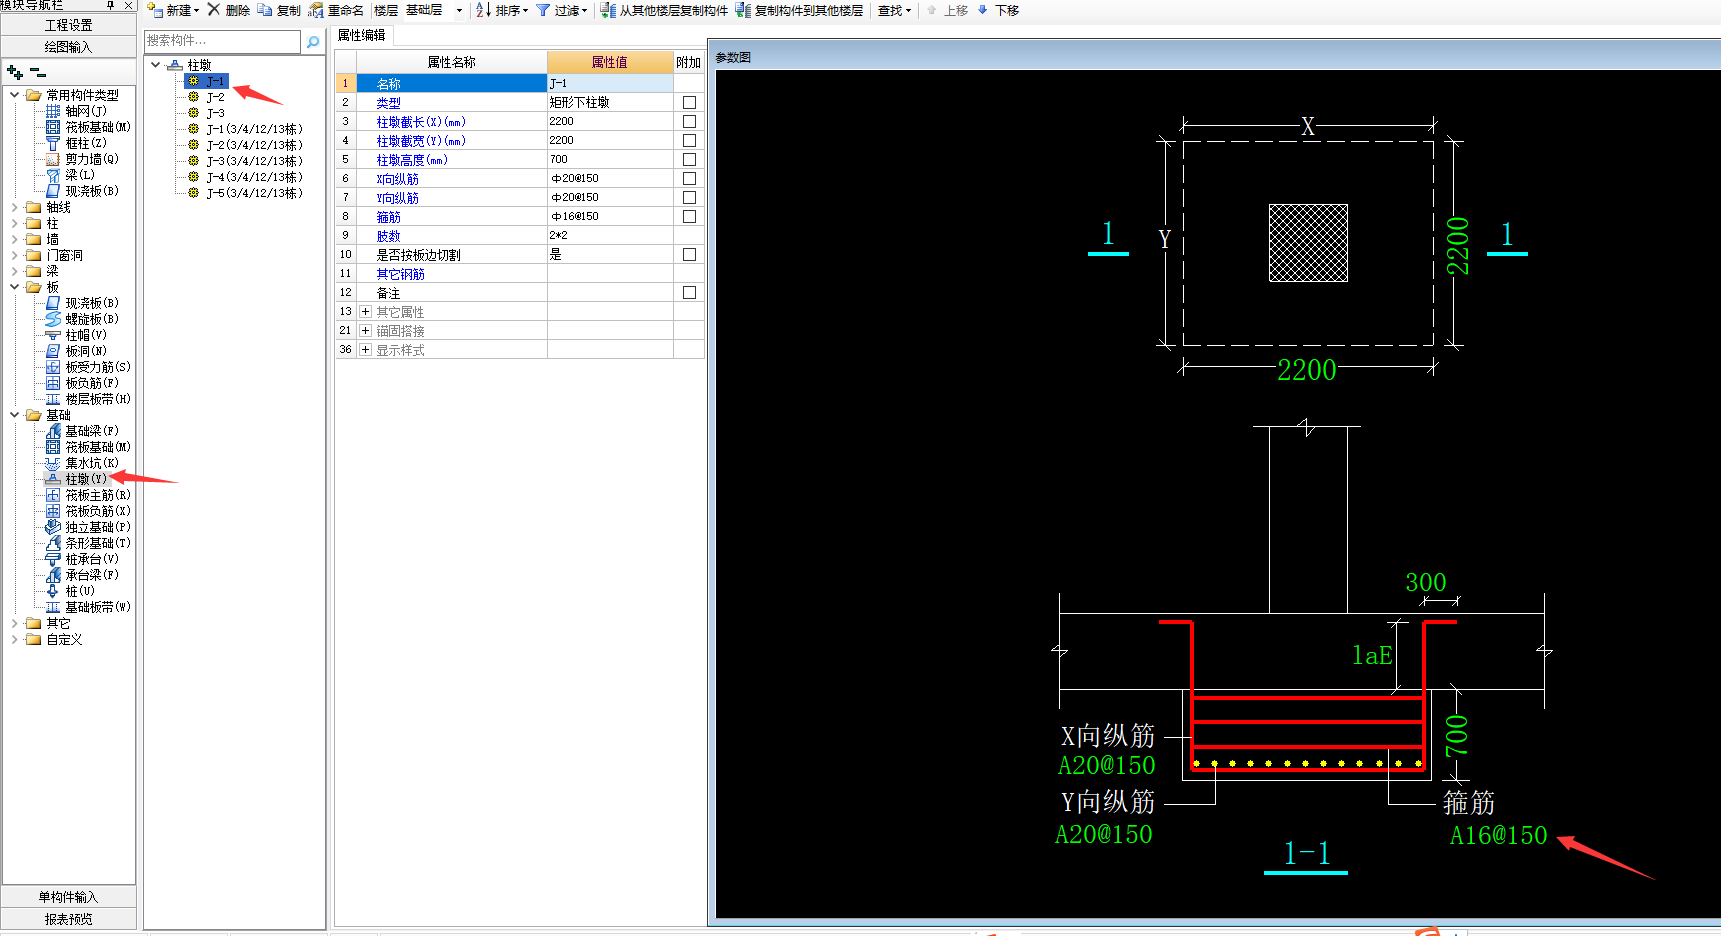Tick 附加 checkbox for X向纵筋 row
The image size is (1721, 936).
tap(689, 178)
